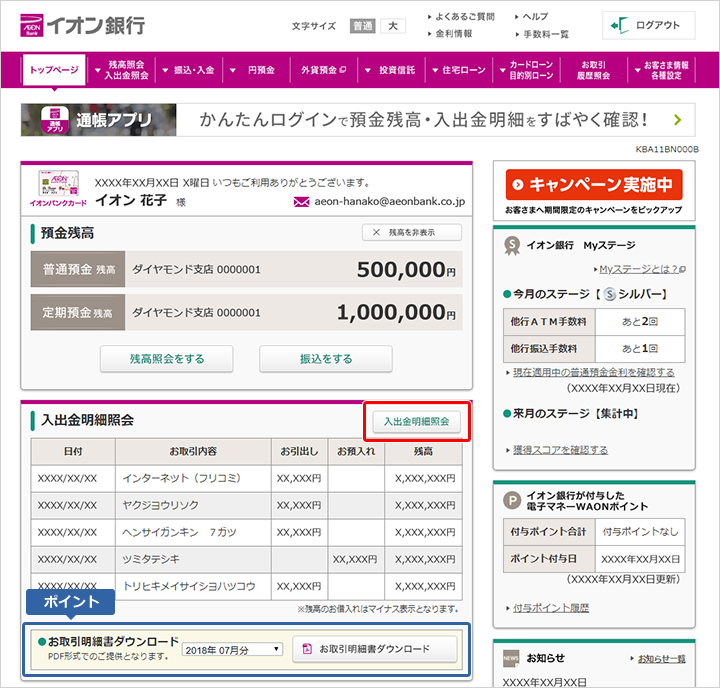Click the mail envelope icon
Viewport: 720px width, 688px height.
pos(301,202)
